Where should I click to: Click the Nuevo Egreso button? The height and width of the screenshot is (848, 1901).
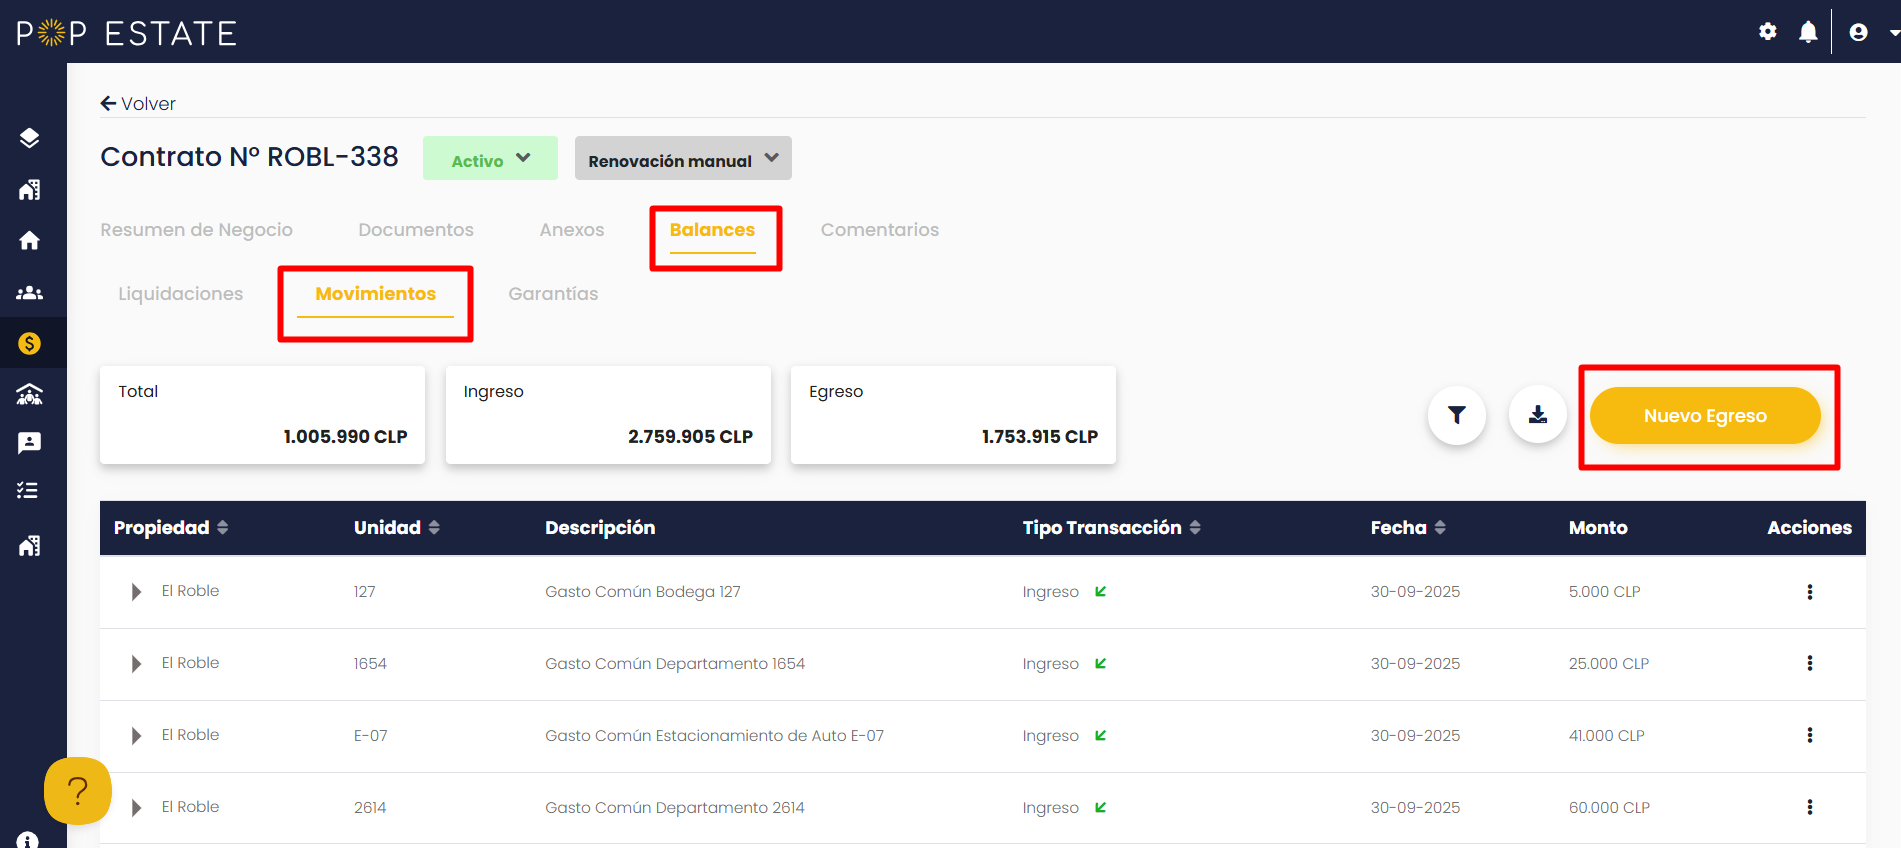pyautogui.click(x=1705, y=415)
